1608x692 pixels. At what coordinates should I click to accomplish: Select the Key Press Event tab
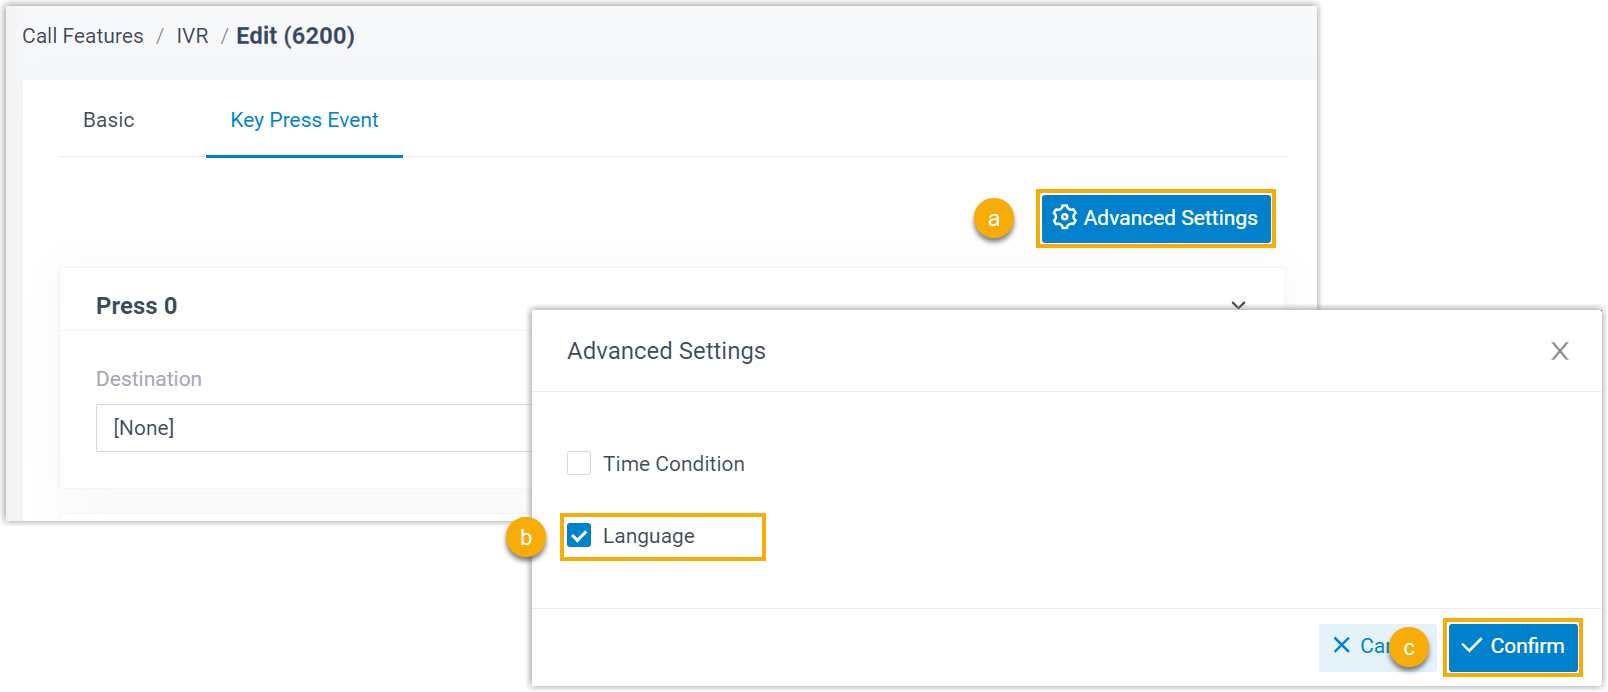pyautogui.click(x=303, y=120)
